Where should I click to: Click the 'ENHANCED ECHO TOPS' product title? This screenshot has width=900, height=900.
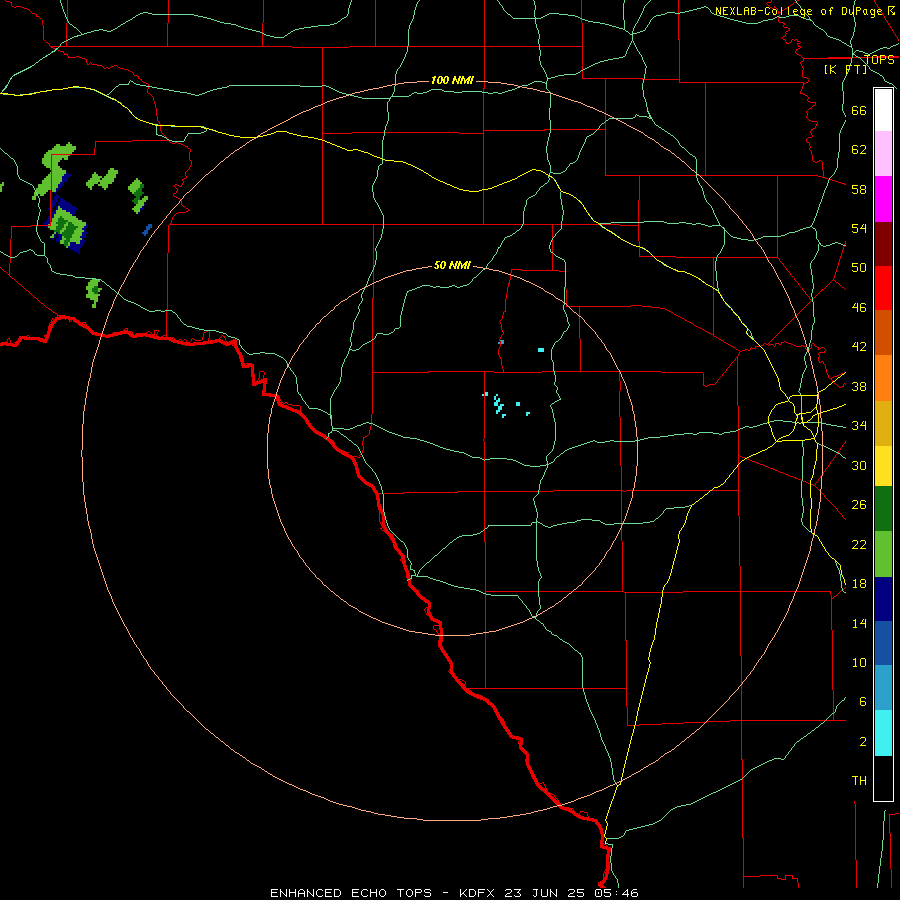point(351,893)
